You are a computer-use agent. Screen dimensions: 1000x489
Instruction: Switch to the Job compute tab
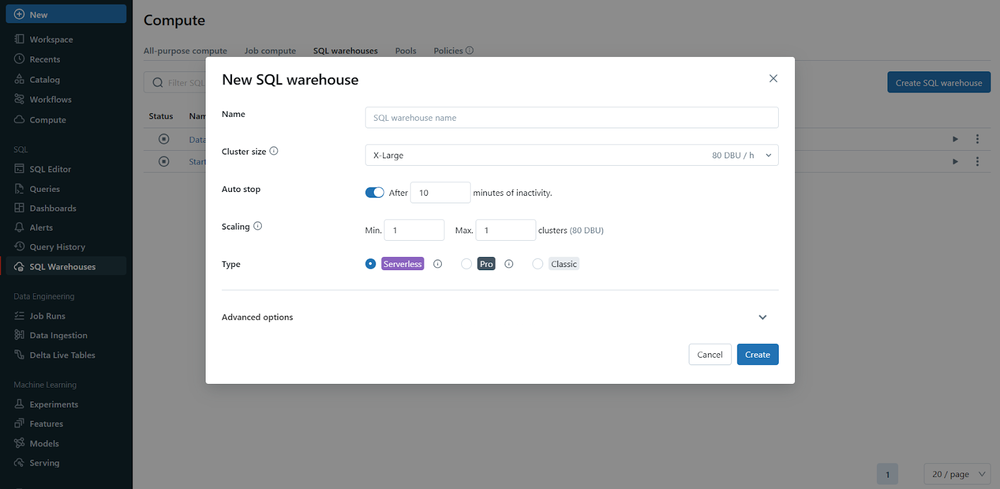(269, 50)
